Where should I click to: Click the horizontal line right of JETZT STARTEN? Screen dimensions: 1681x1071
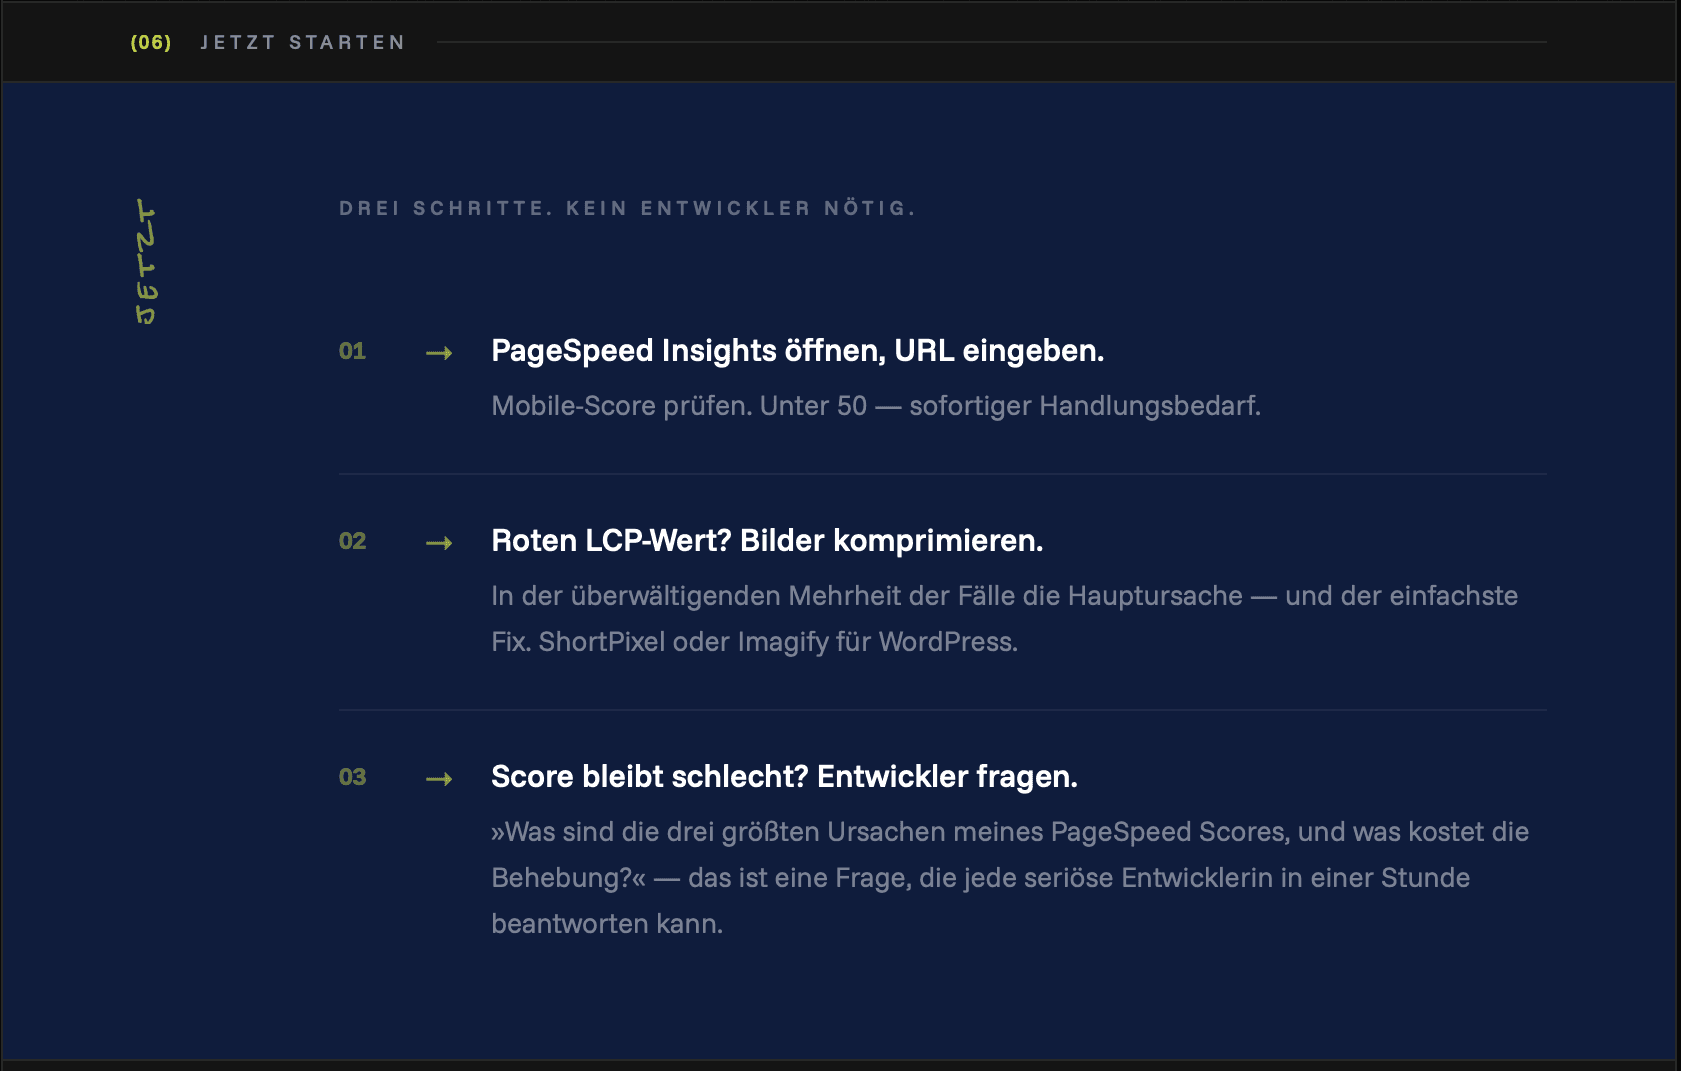[991, 42]
